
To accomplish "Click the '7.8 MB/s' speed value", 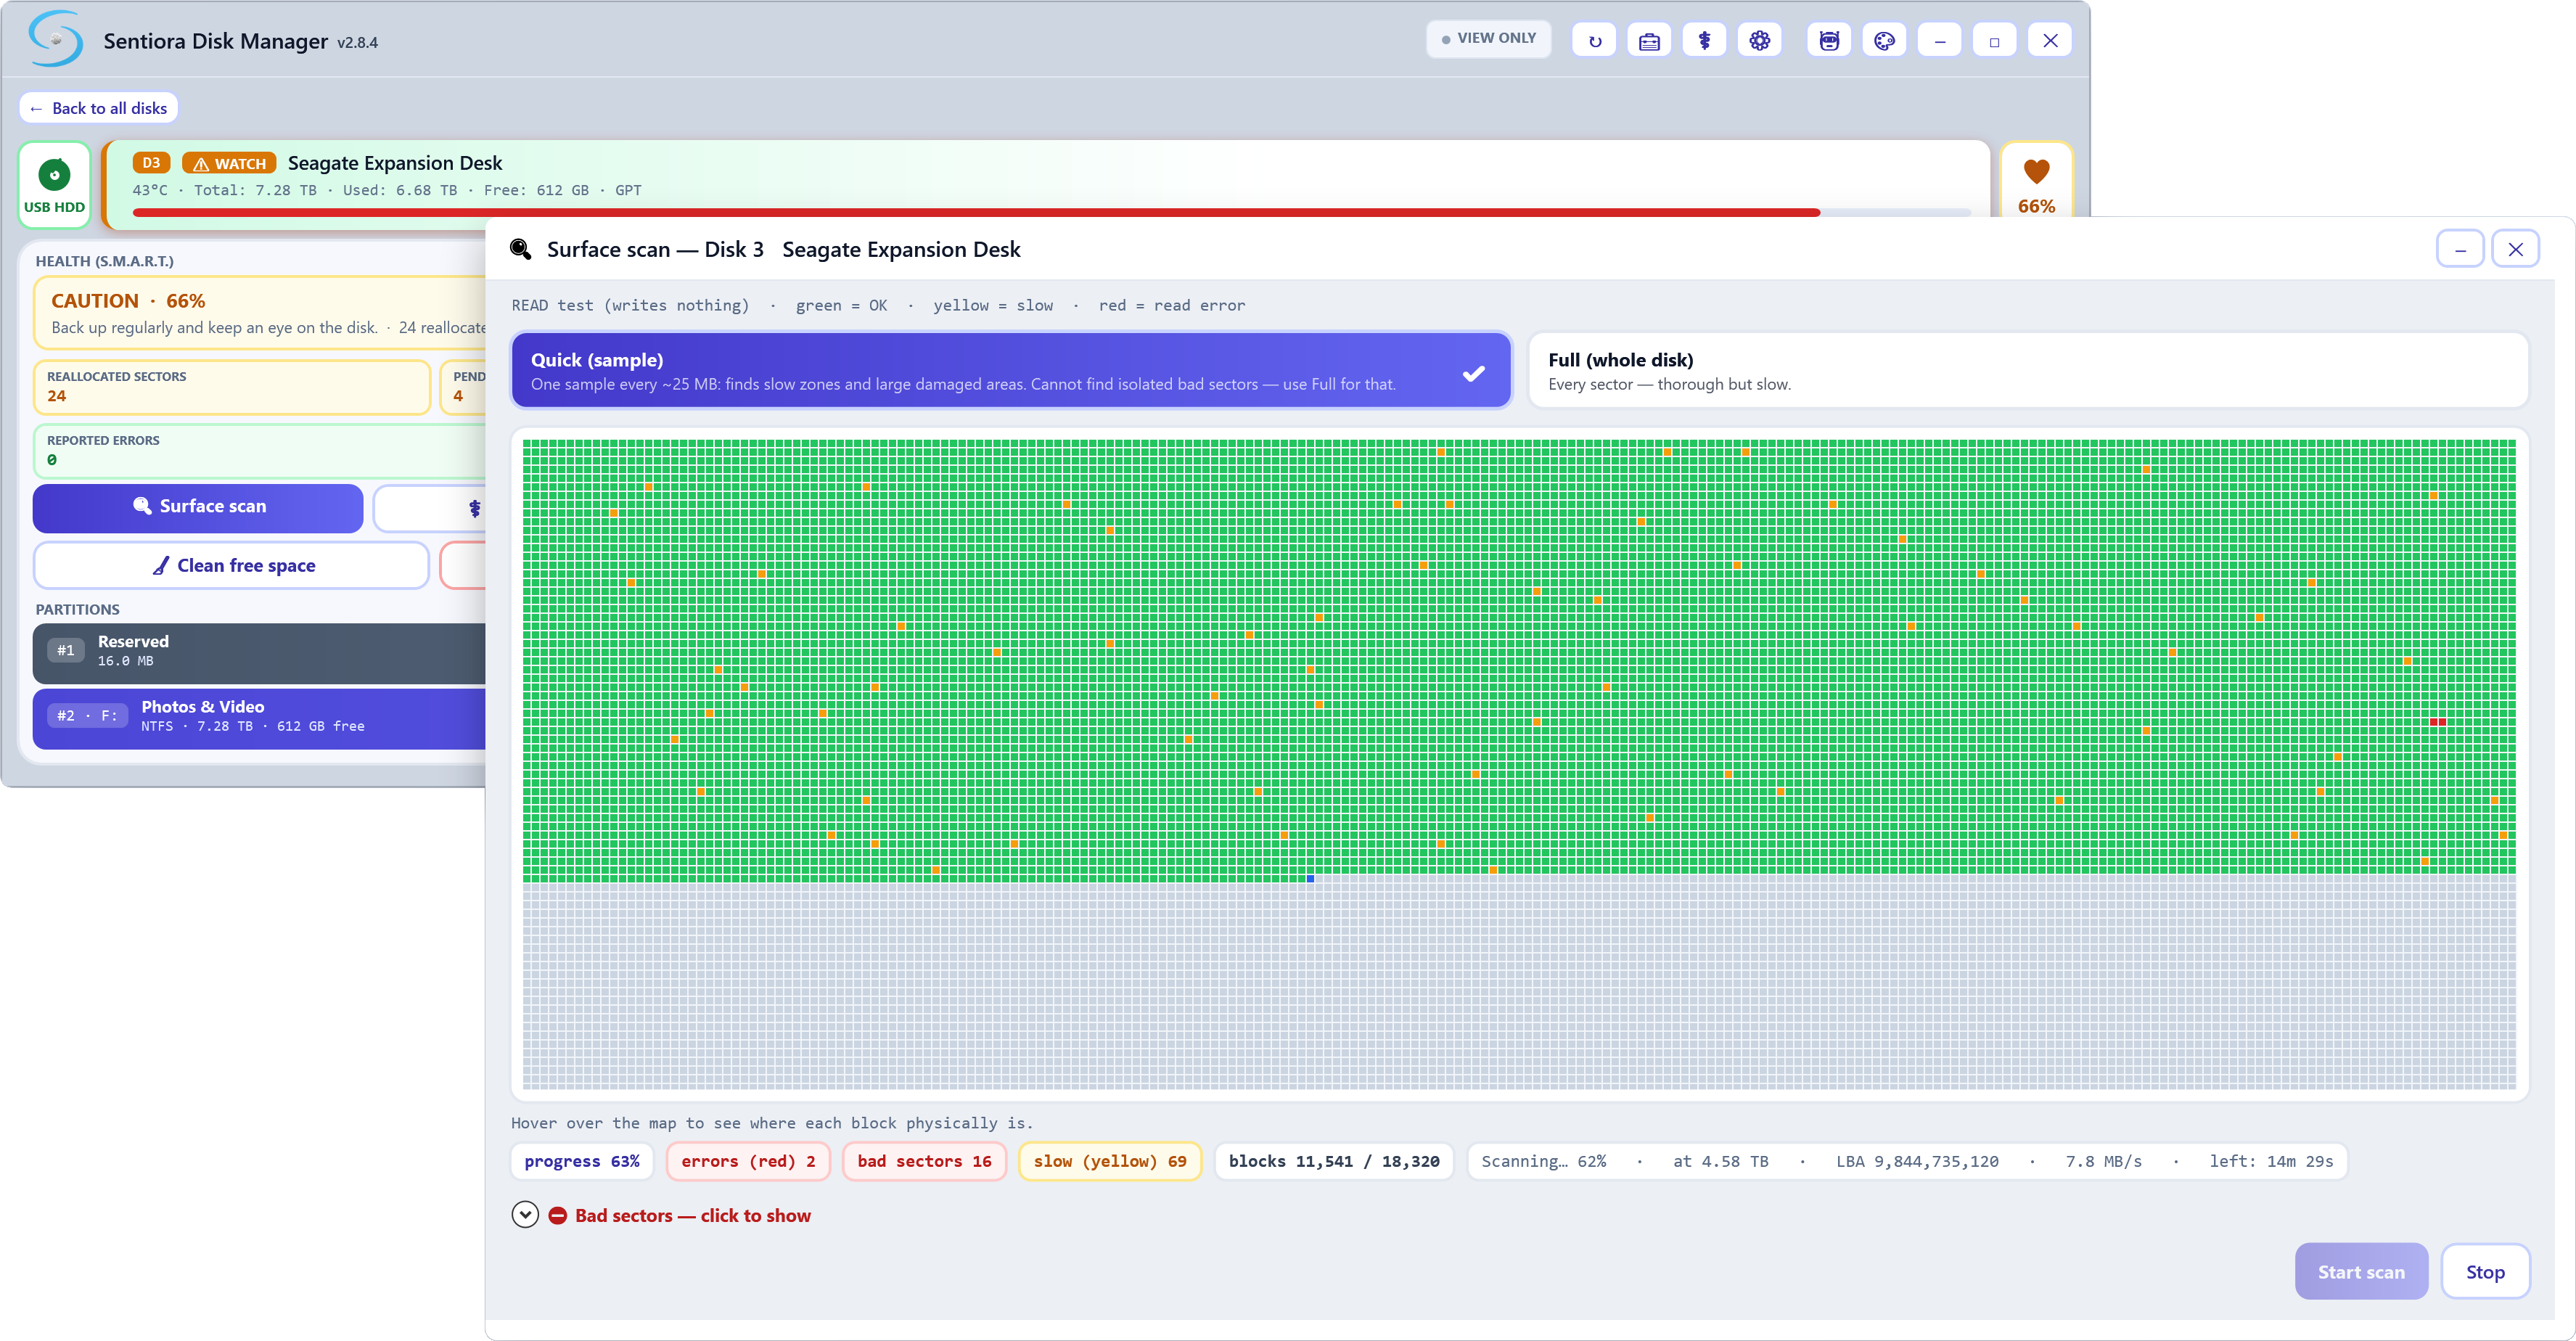I will point(2104,1161).
